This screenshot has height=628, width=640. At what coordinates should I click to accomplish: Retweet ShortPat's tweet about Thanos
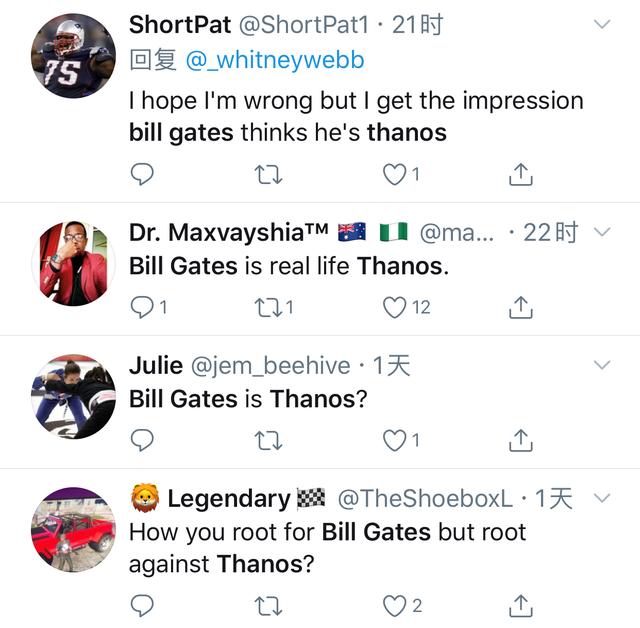coord(268,175)
